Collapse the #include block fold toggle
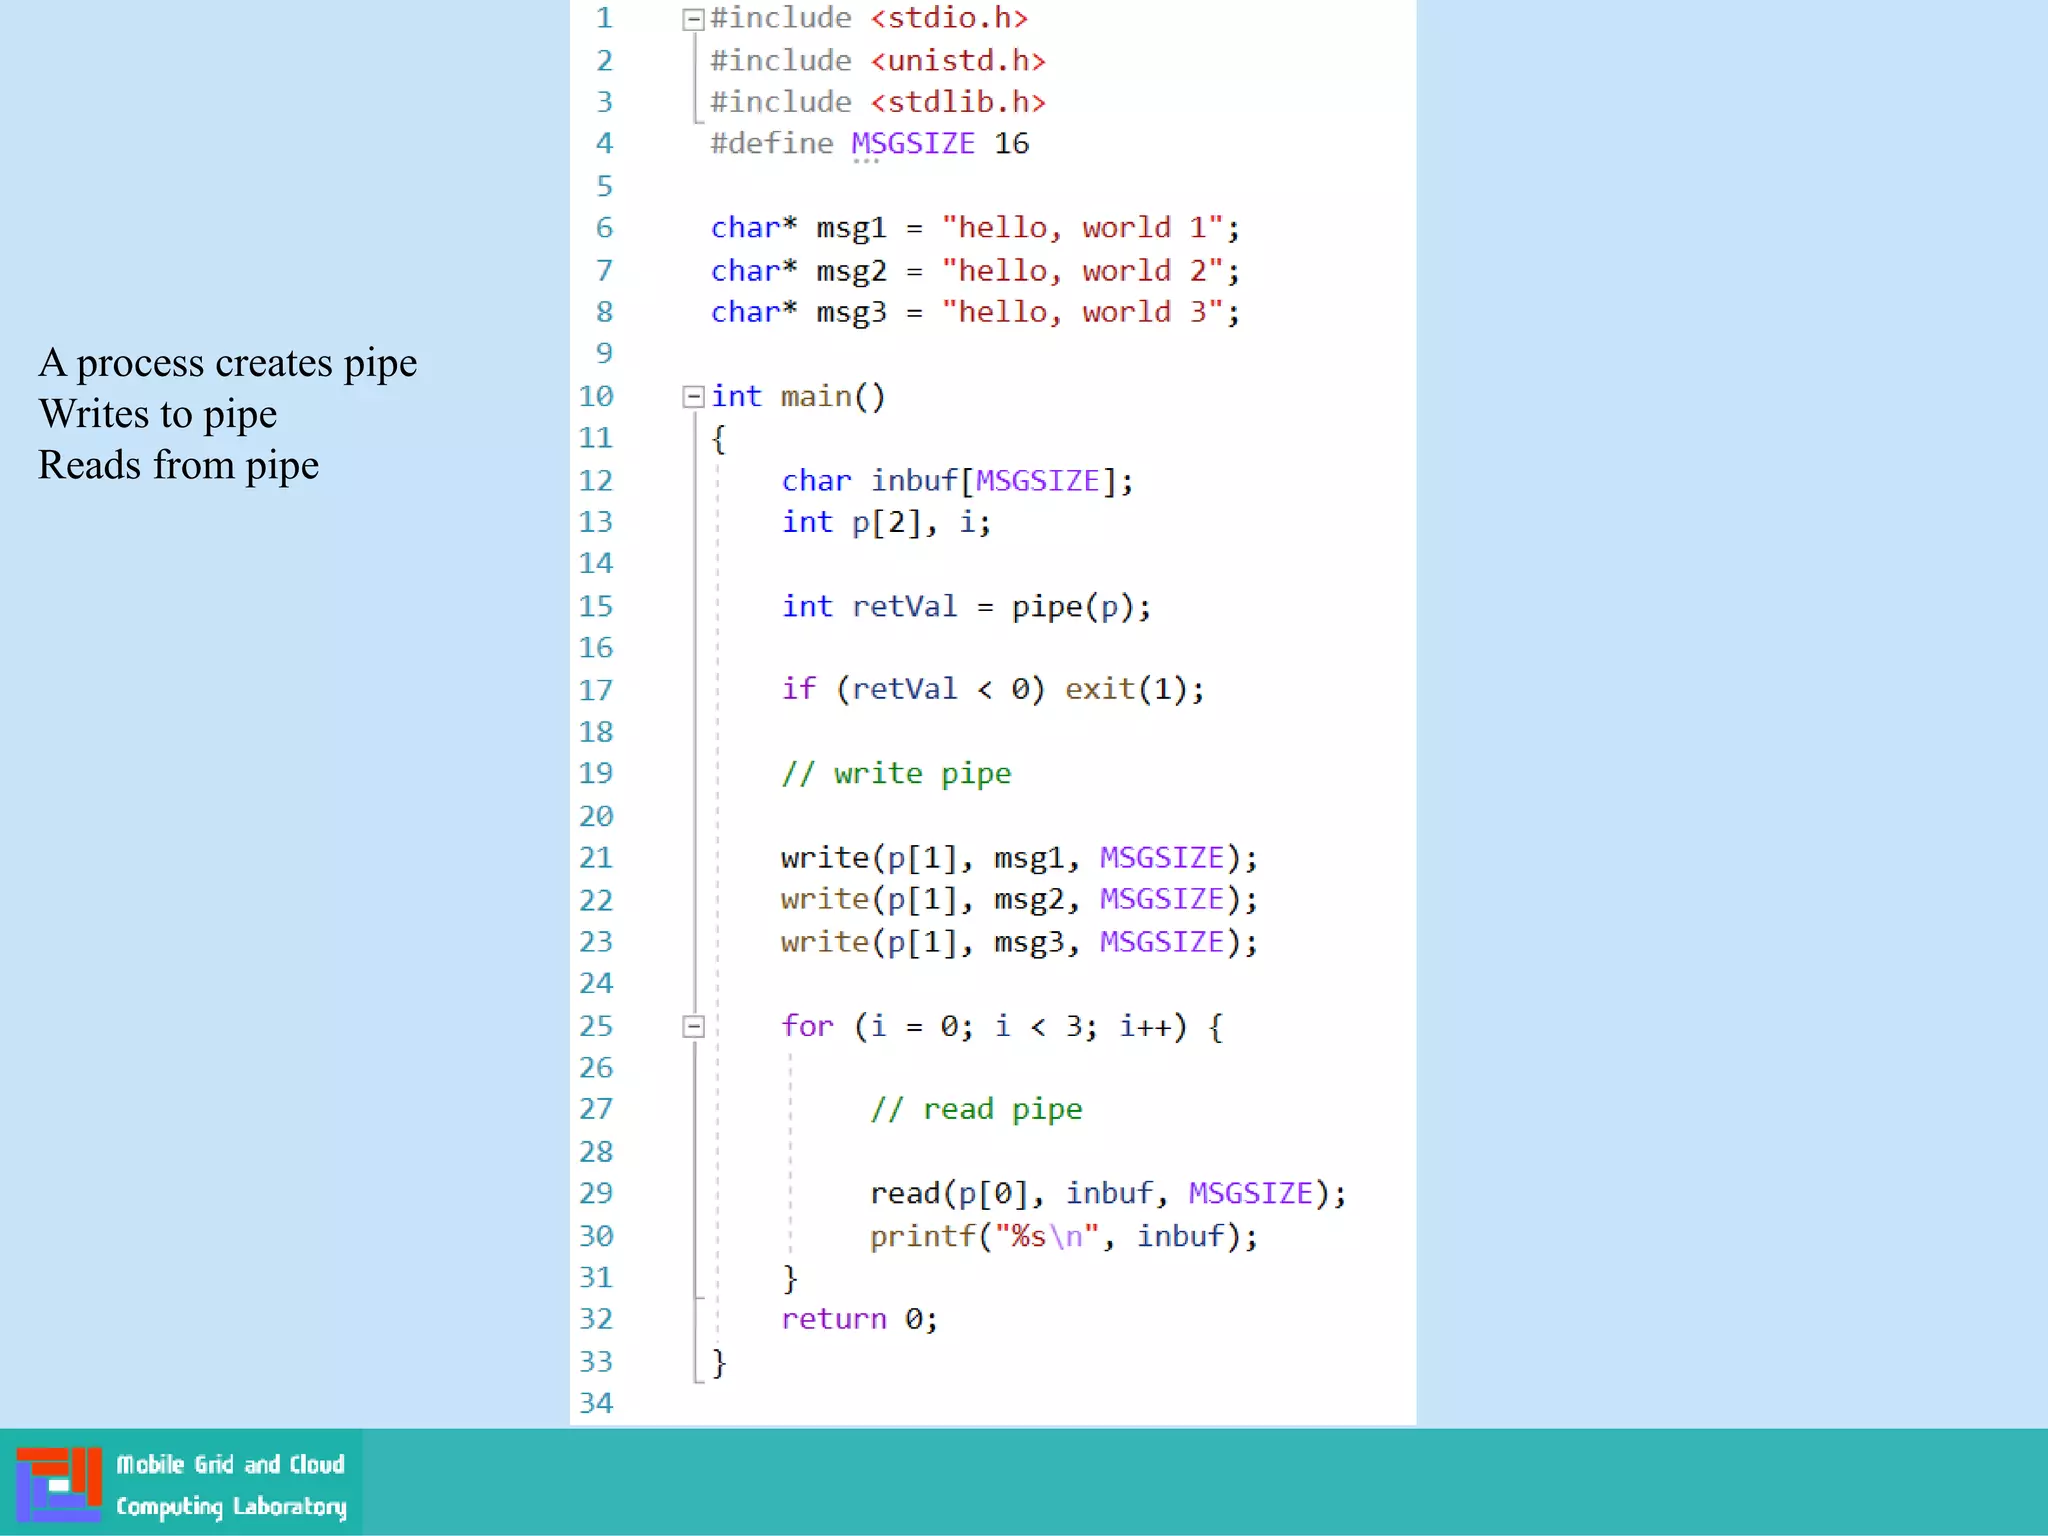The image size is (2048, 1536). pos(693,20)
